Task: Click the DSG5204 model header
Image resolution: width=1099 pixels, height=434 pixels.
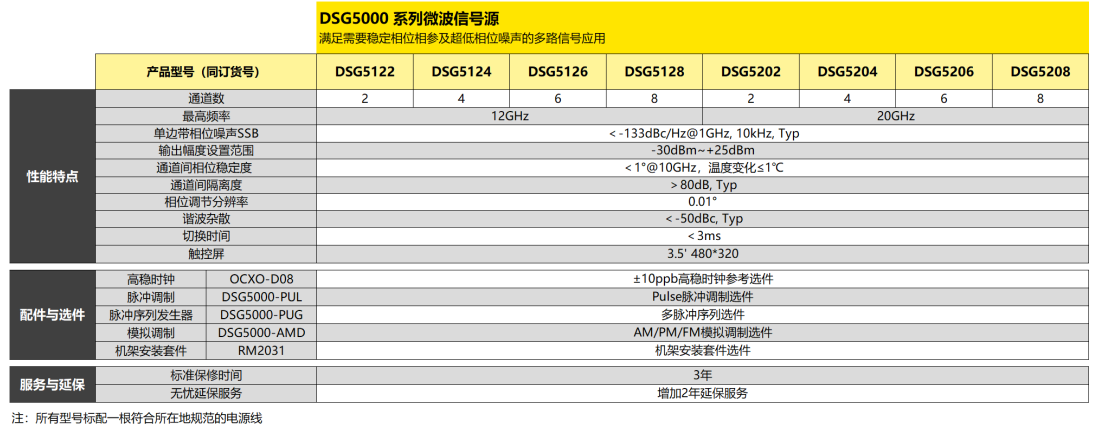Action: [847, 71]
